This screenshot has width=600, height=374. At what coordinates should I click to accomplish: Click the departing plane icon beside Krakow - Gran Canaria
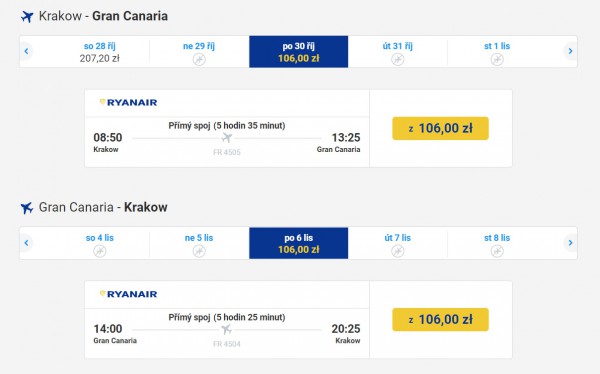coord(27,16)
